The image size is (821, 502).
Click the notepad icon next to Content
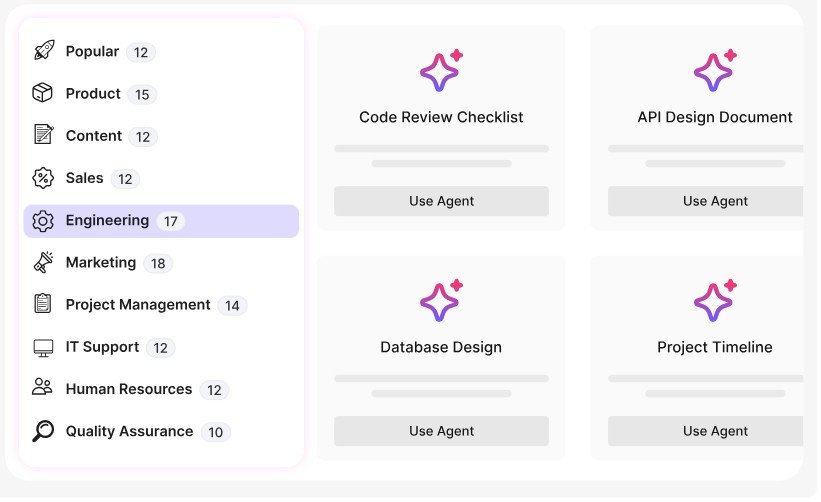(43, 135)
